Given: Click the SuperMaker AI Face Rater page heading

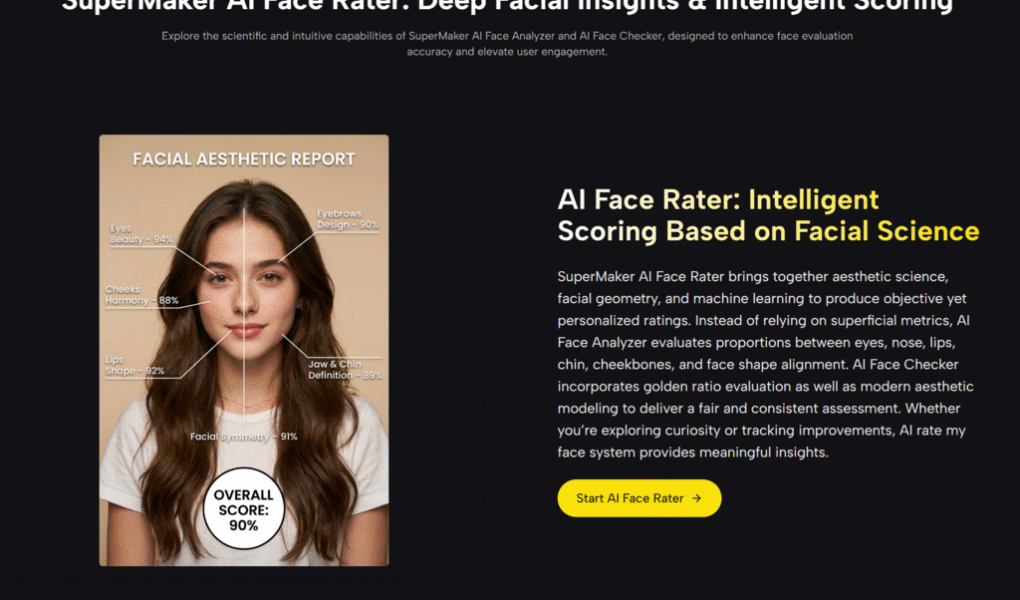Looking at the screenshot, I should tap(510, 6).
